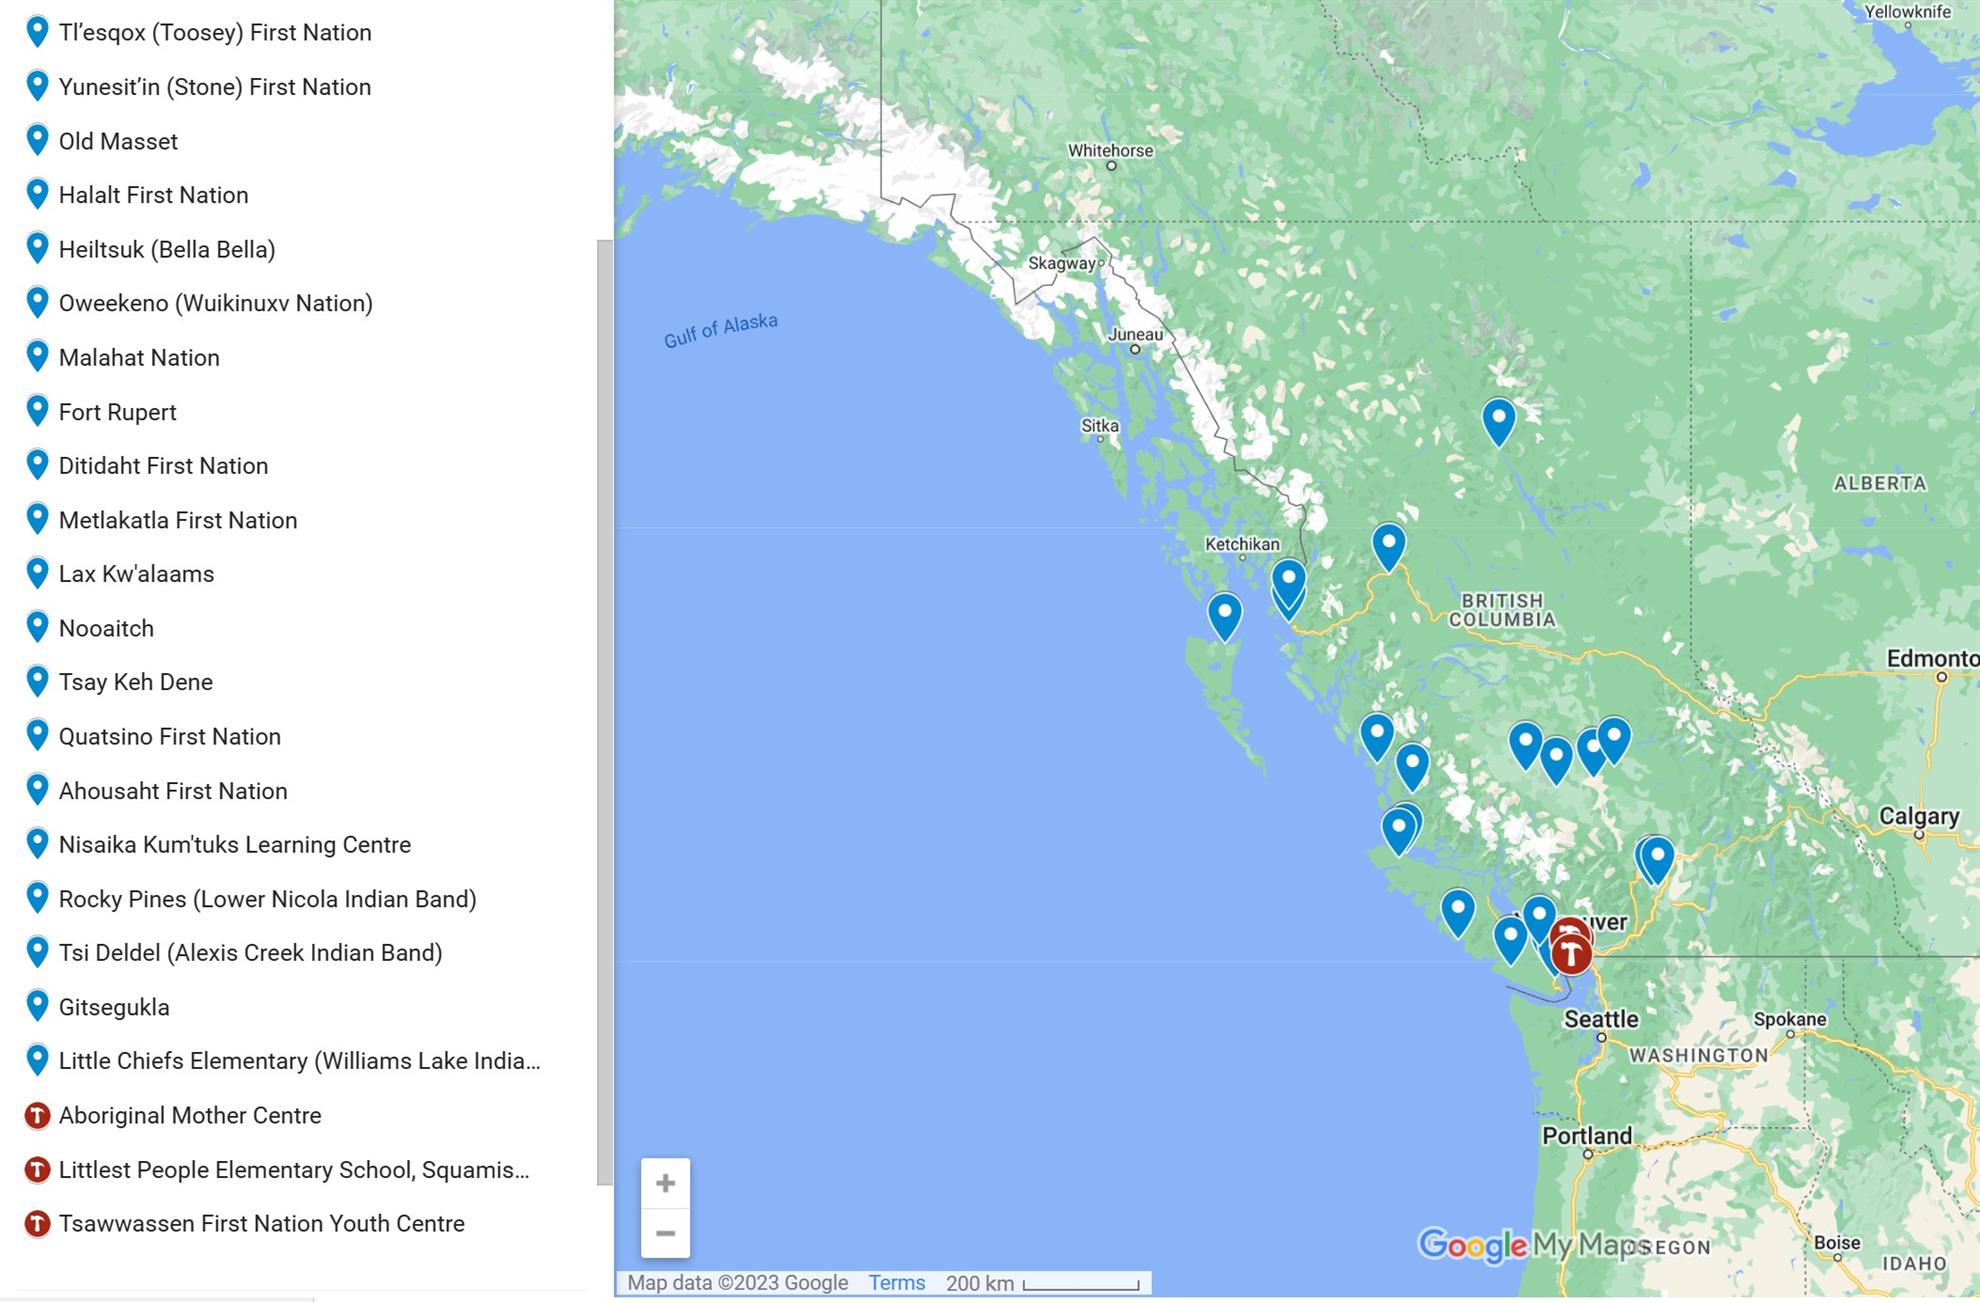Image resolution: width=1980 pixels, height=1303 pixels.
Task: Select Rocky Pines (Lower Nicola Indian Band)
Action: coord(267,899)
